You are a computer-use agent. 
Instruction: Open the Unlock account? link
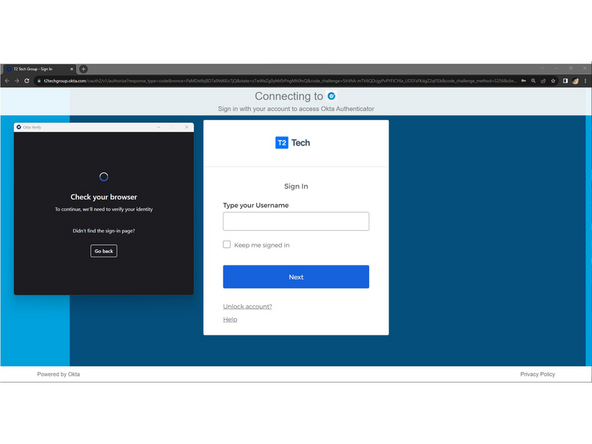click(x=247, y=307)
